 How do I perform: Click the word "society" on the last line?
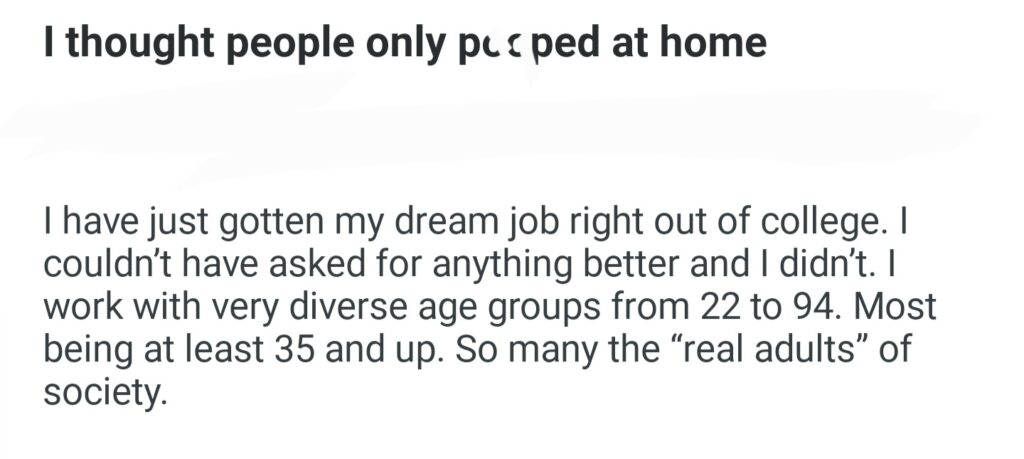(100, 392)
